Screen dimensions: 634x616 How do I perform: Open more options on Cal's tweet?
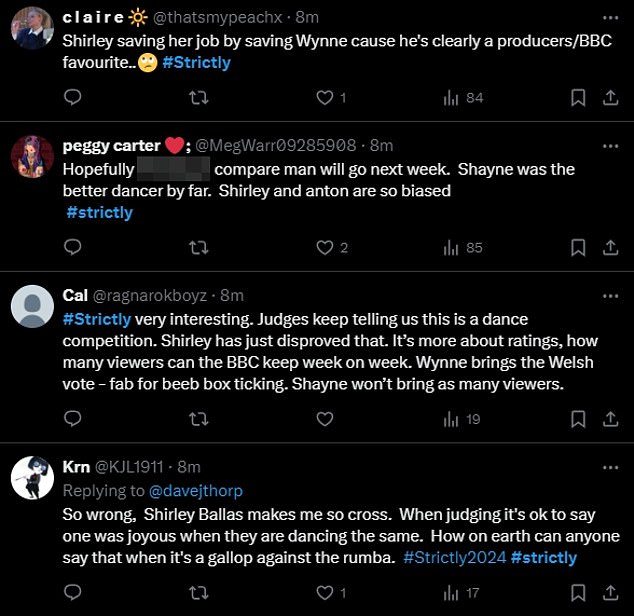point(609,294)
